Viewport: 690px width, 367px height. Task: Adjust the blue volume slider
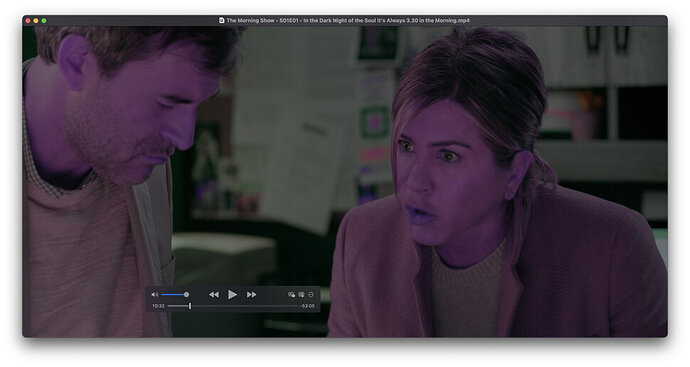click(x=175, y=294)
